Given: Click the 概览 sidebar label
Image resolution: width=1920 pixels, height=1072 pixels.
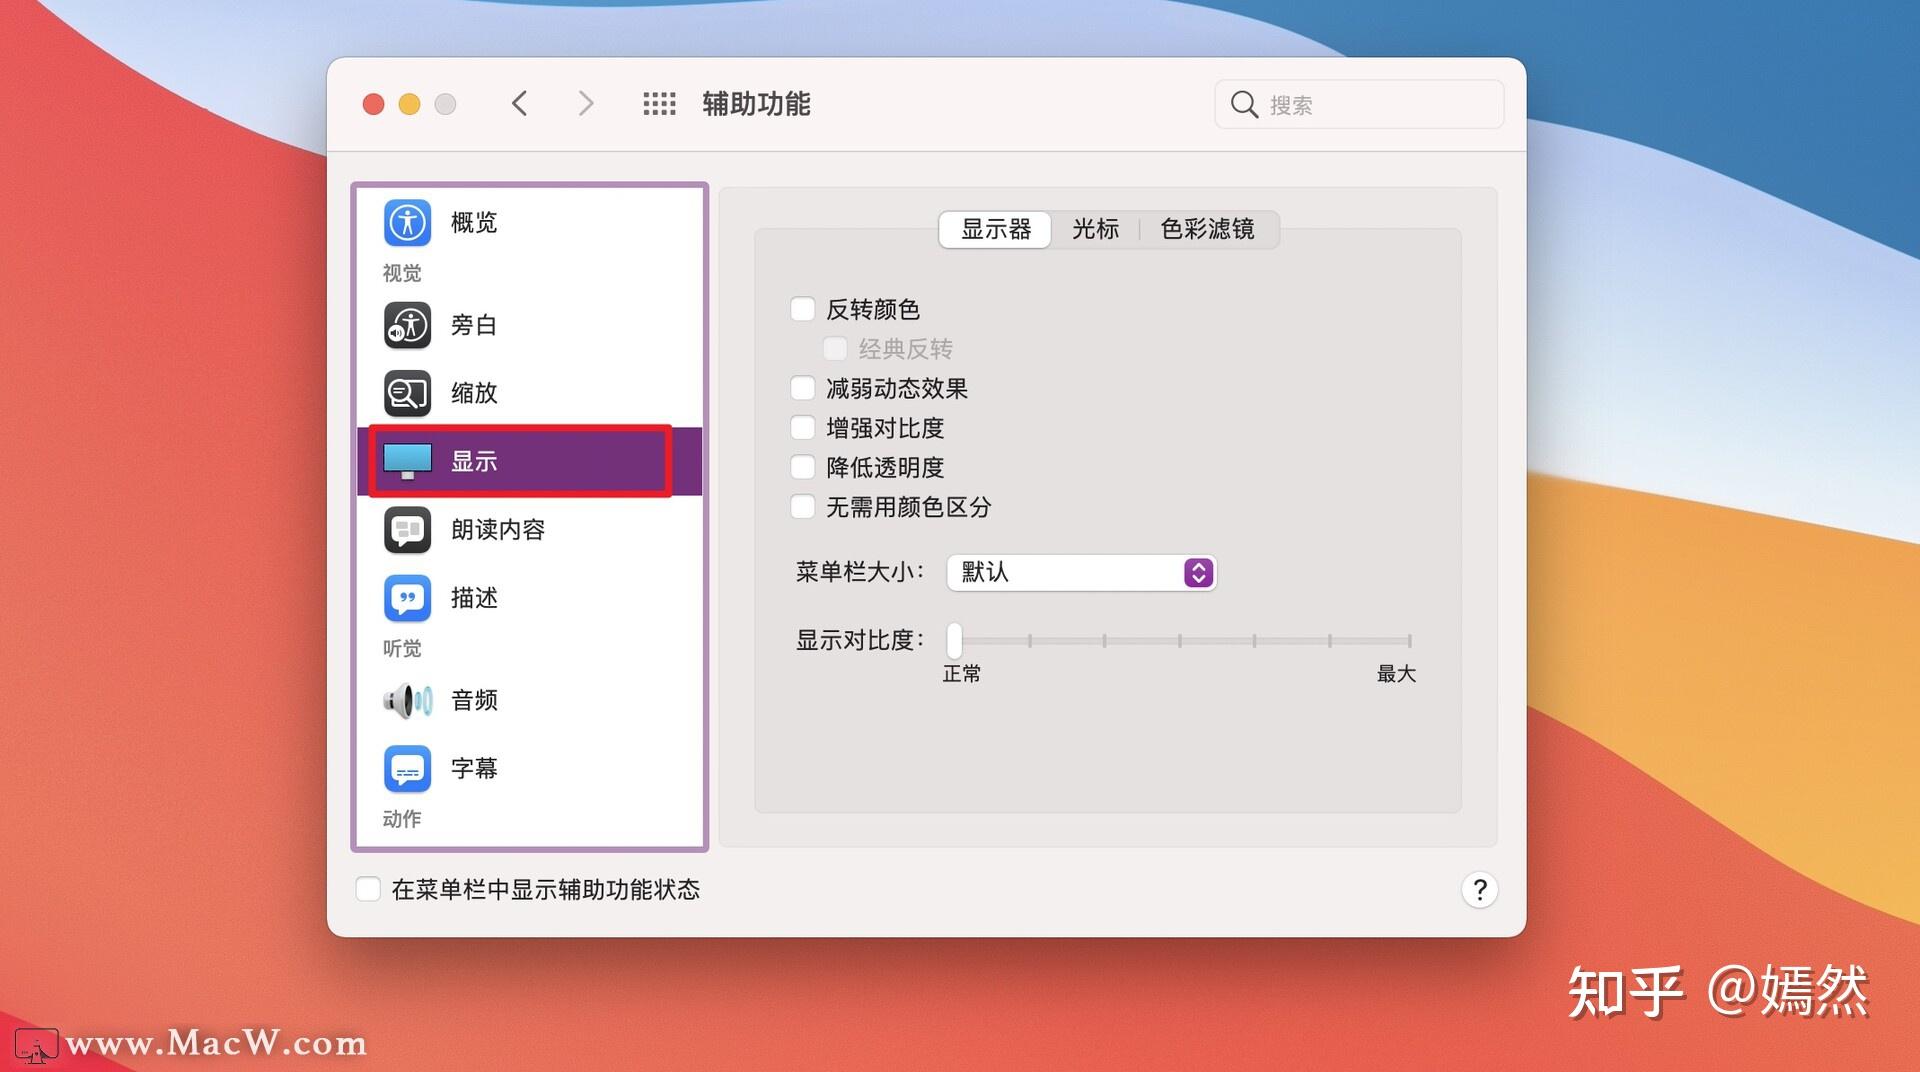Looking at the screenshot, I should [x=474, y=222].
